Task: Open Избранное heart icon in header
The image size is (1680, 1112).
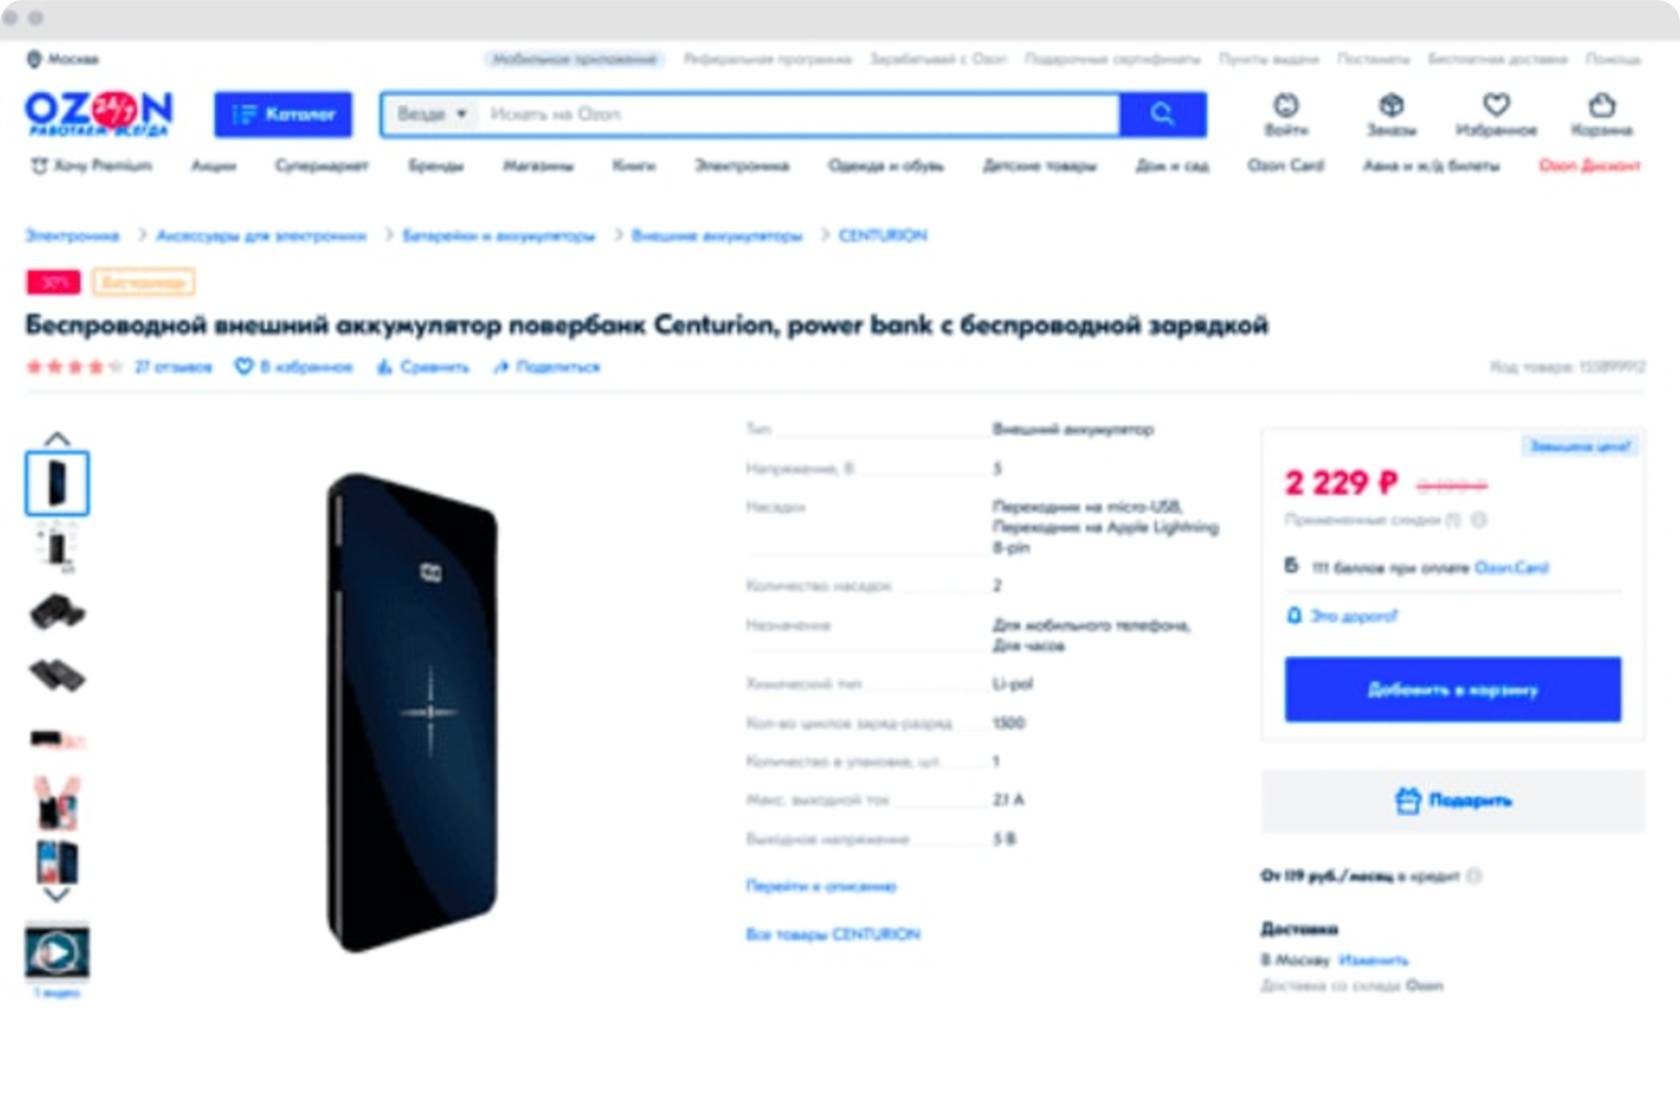Action: tap(1496, 105)
